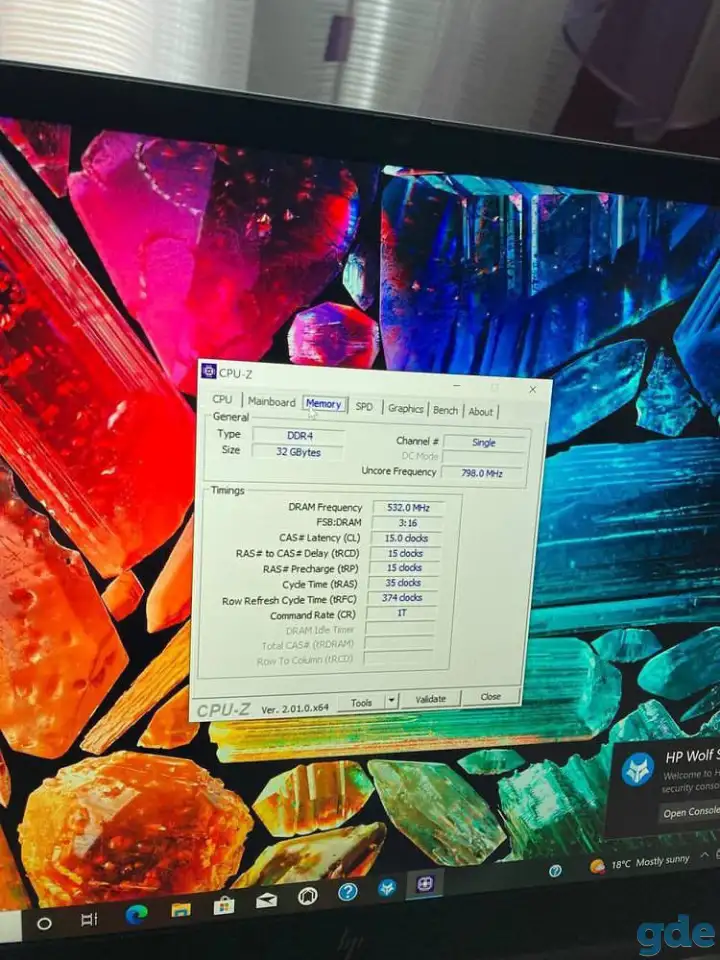The width and height of the screenshot is (720, 960).
Task: Click the empty DC Mode field
Action: click(484, 457)
